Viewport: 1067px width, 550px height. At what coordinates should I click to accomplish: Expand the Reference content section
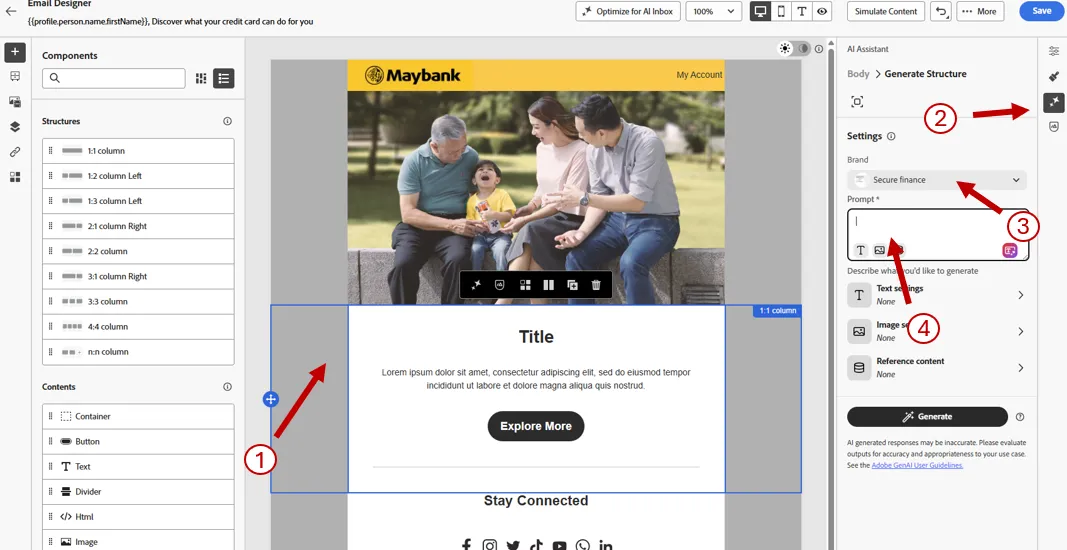tap(938, 368)
